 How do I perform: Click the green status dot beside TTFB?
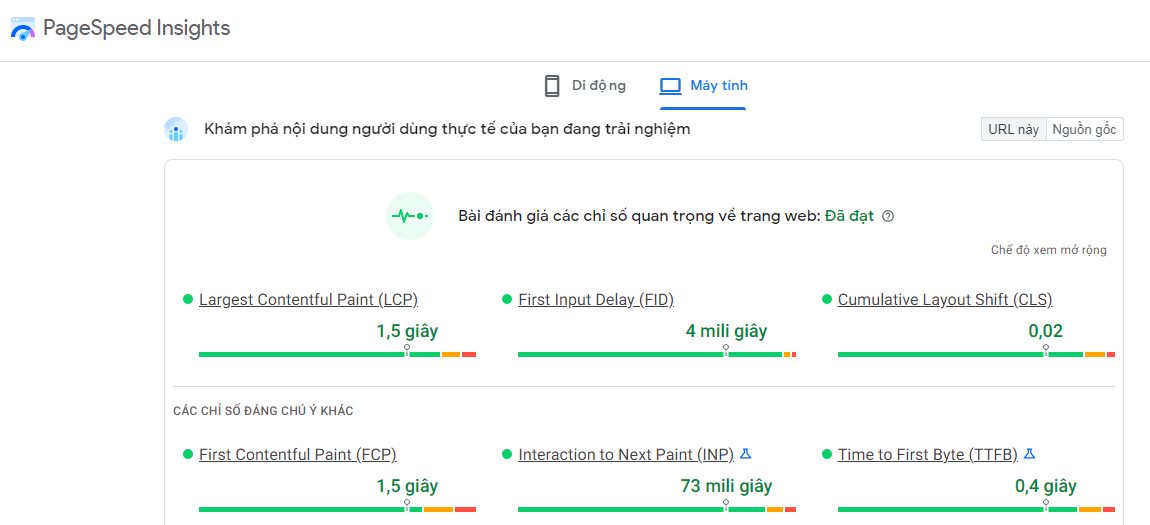click(x=827, y=455)
